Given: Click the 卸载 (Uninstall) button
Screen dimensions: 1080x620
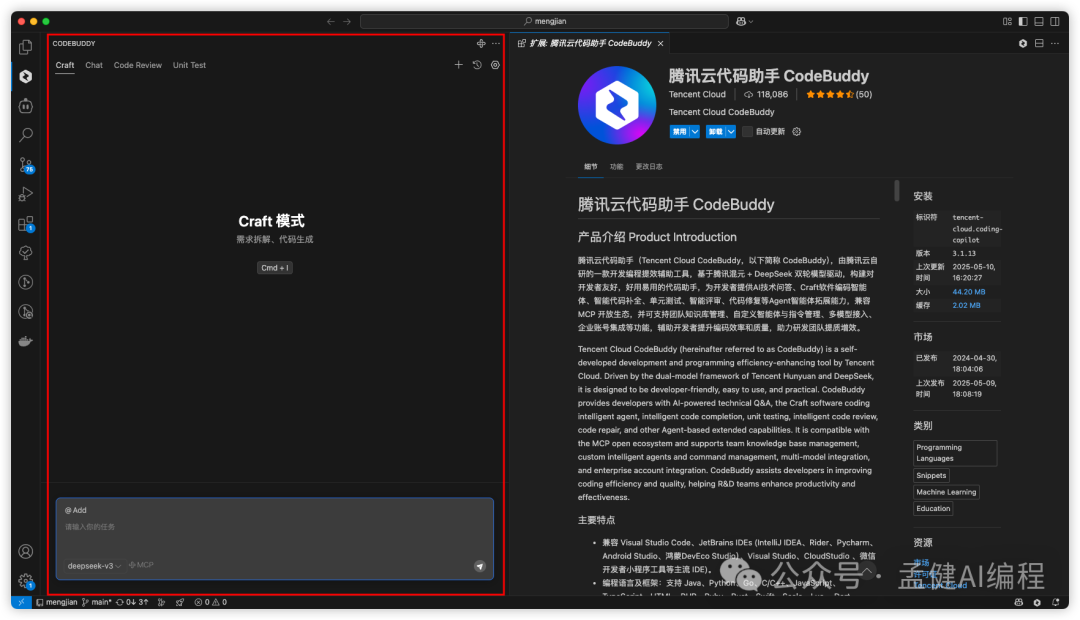Looking at the screenshot, I should pos(716,132).
